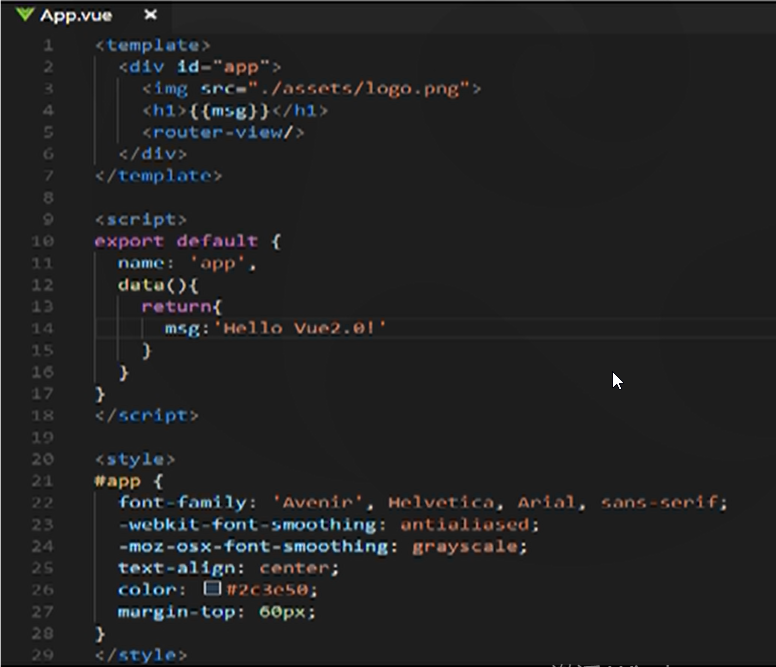Click the return{ statement
The image size is (776, 667).
[x=182, y=306]
